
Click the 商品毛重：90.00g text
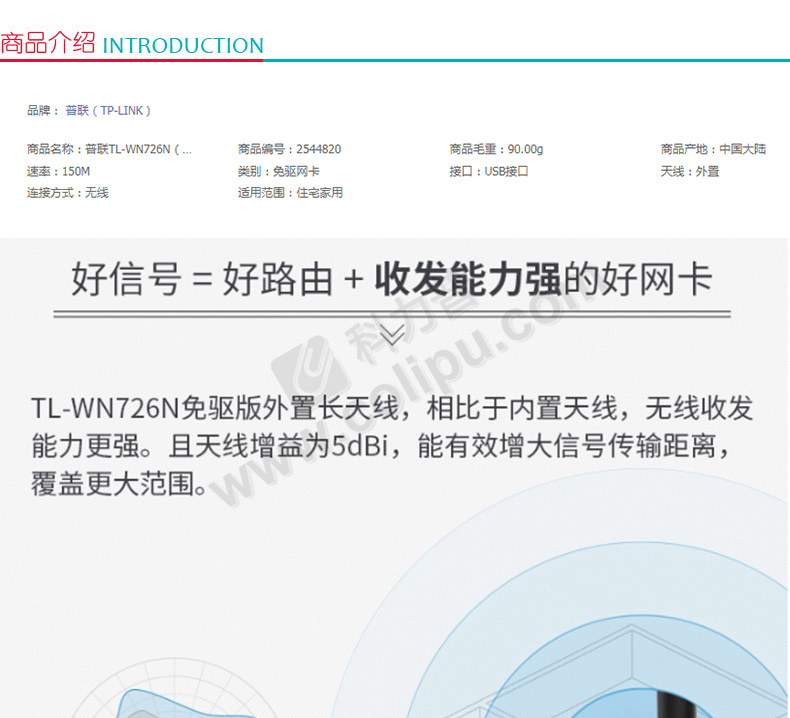click(x=496, y=149)
